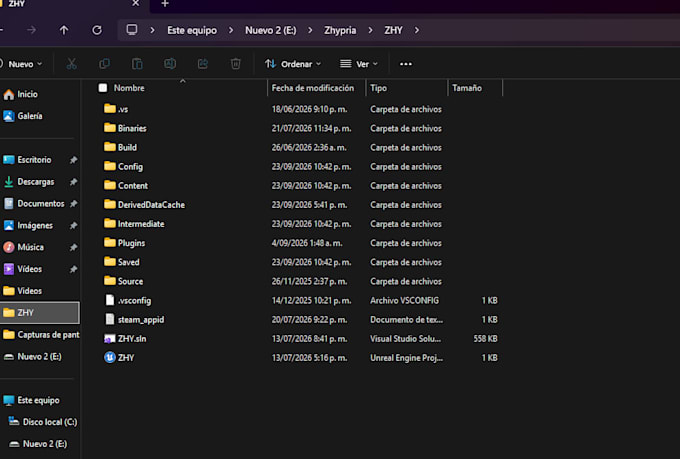The width and height of the screenshot is (680, 459).
Task: Navigate forward with the arrow button
Action: coord(31,30)
